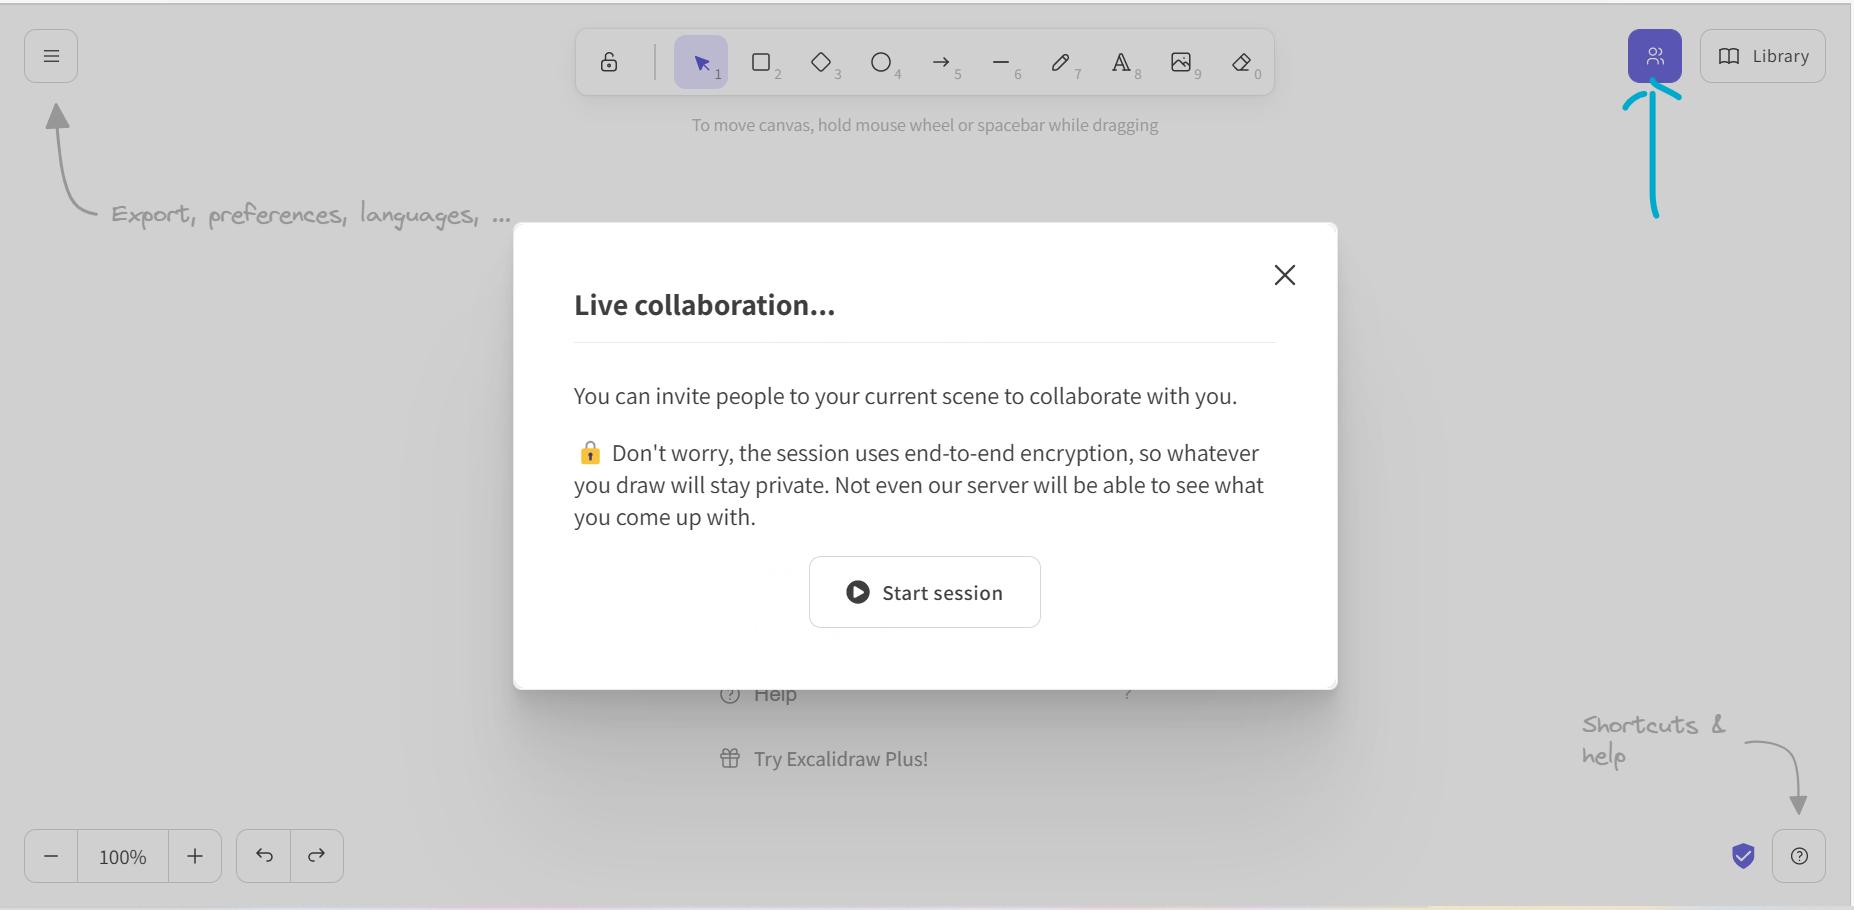
Task: Decrease zoom with the minus control
Action: point(50,856)
